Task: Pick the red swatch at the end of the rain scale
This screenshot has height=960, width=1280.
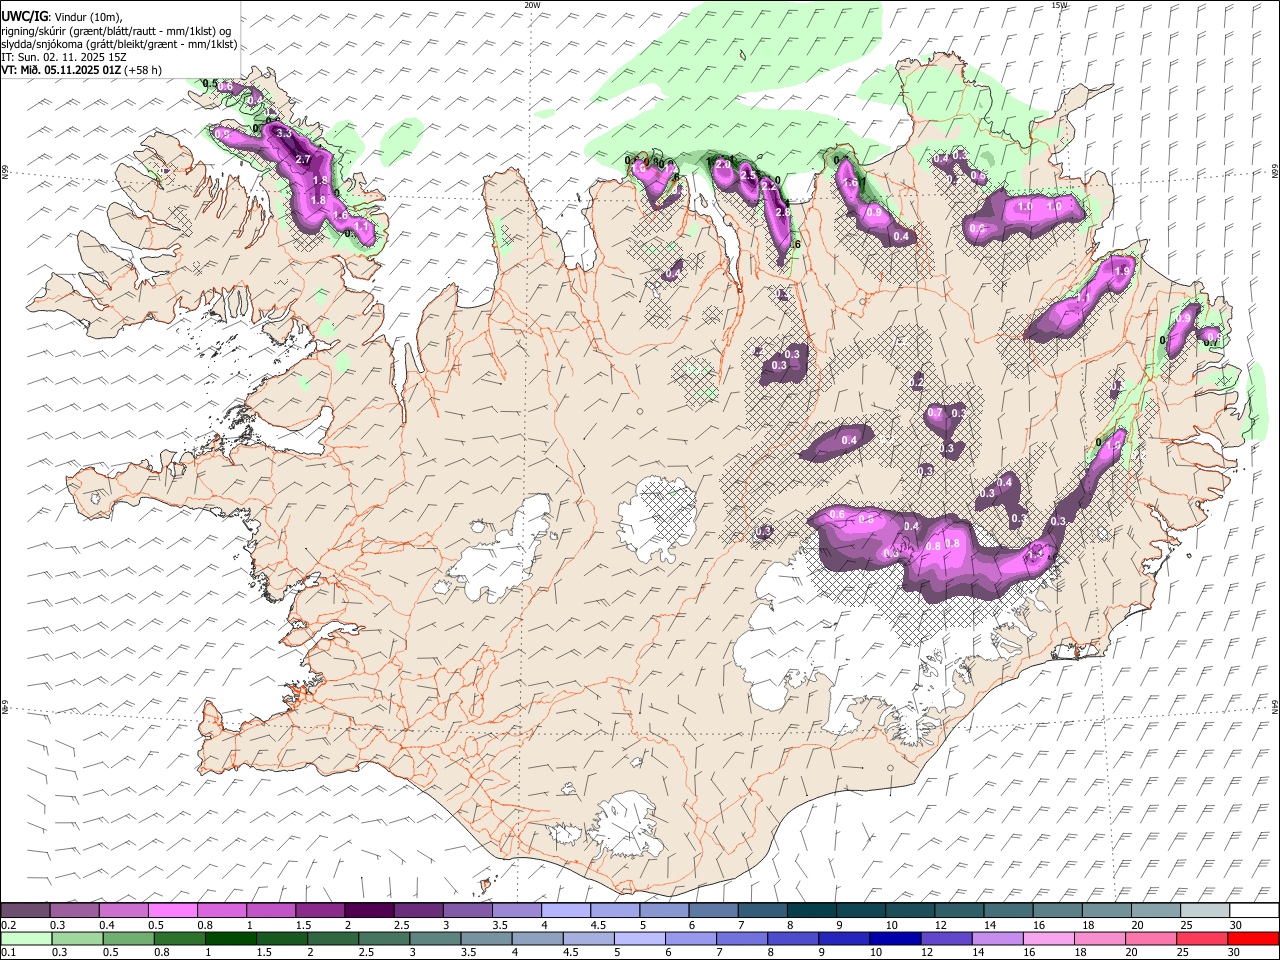Action: tap(1253, 938)
